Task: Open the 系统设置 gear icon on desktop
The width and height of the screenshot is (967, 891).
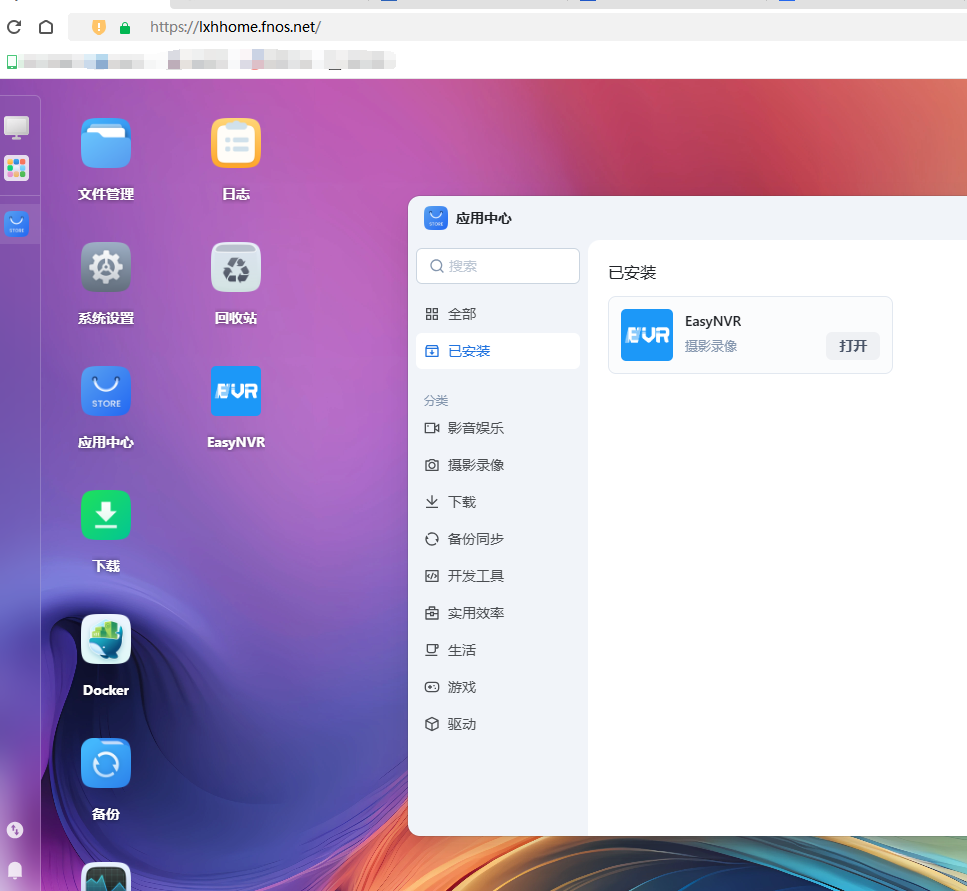Action: point(105,267)
